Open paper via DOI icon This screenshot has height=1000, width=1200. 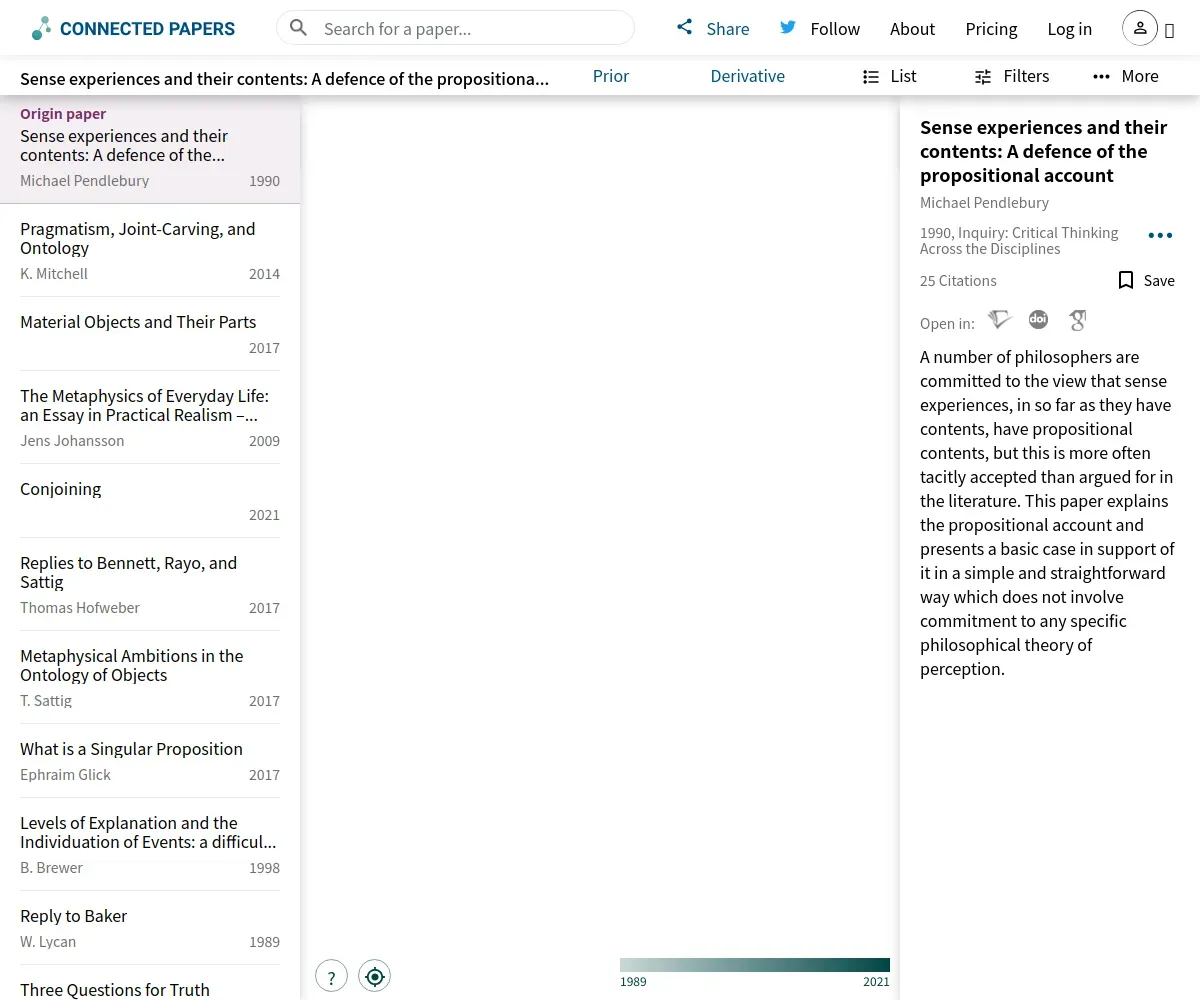pyautogui.click(x=1038, y=320)
